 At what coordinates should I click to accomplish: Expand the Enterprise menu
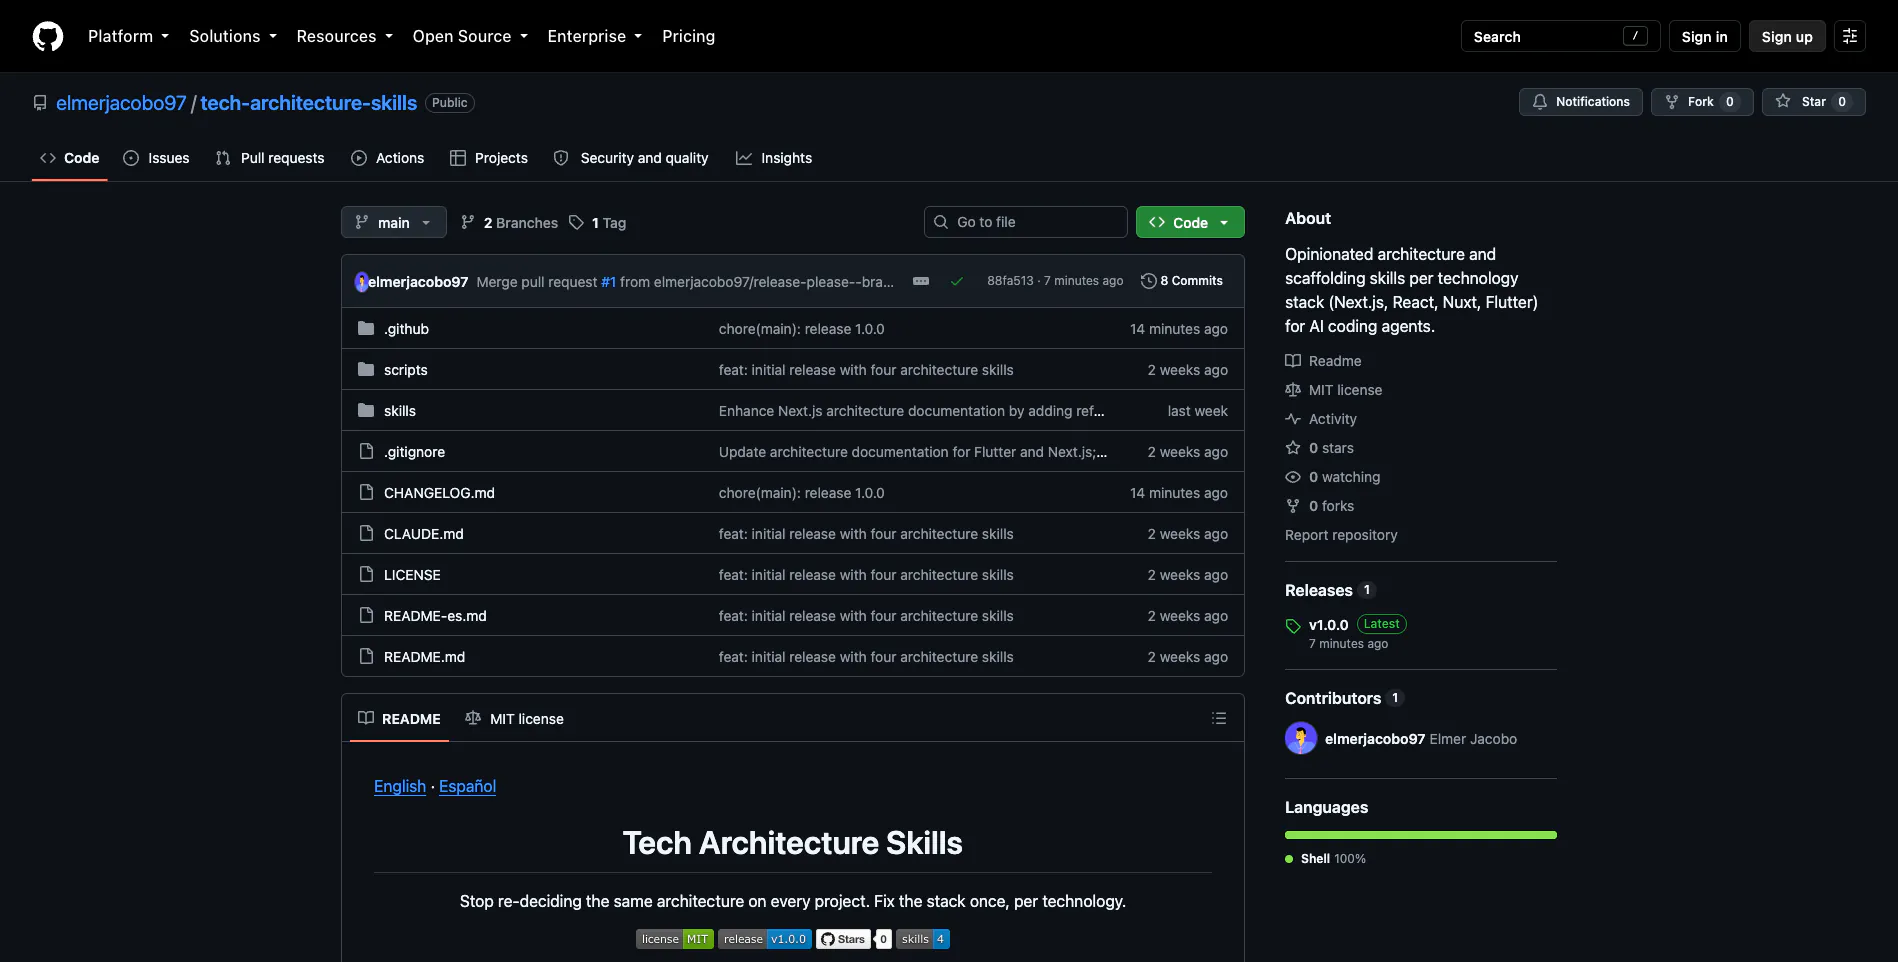[x=595, y=36]
